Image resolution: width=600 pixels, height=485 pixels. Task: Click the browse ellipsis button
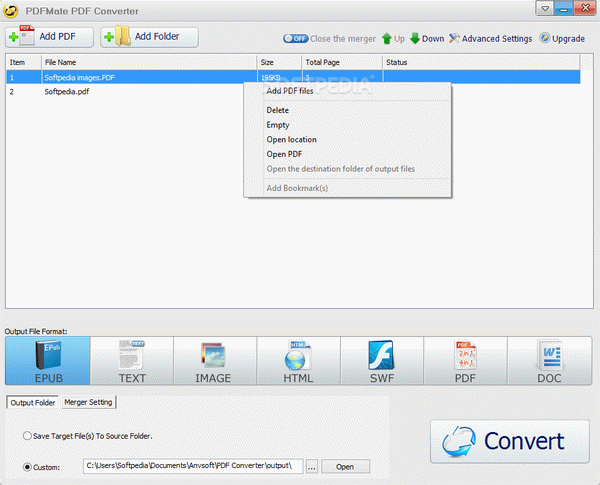(x=312, y=467)
